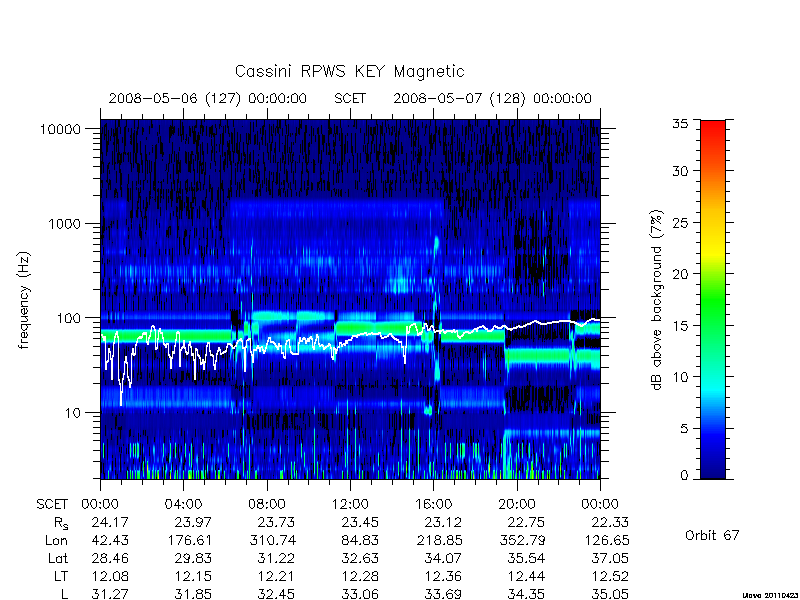800x600 pixels.
Task: Click the Rs value "23.45"
Action: coord(360,522)
